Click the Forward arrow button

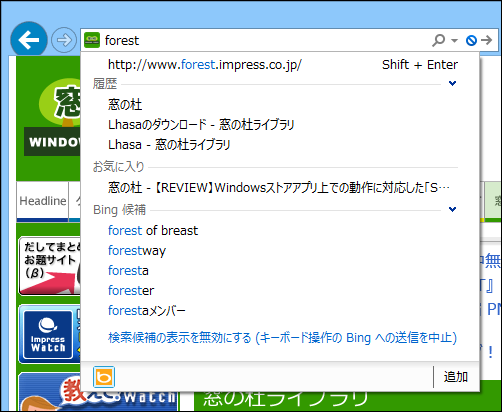tap(64, 40)
